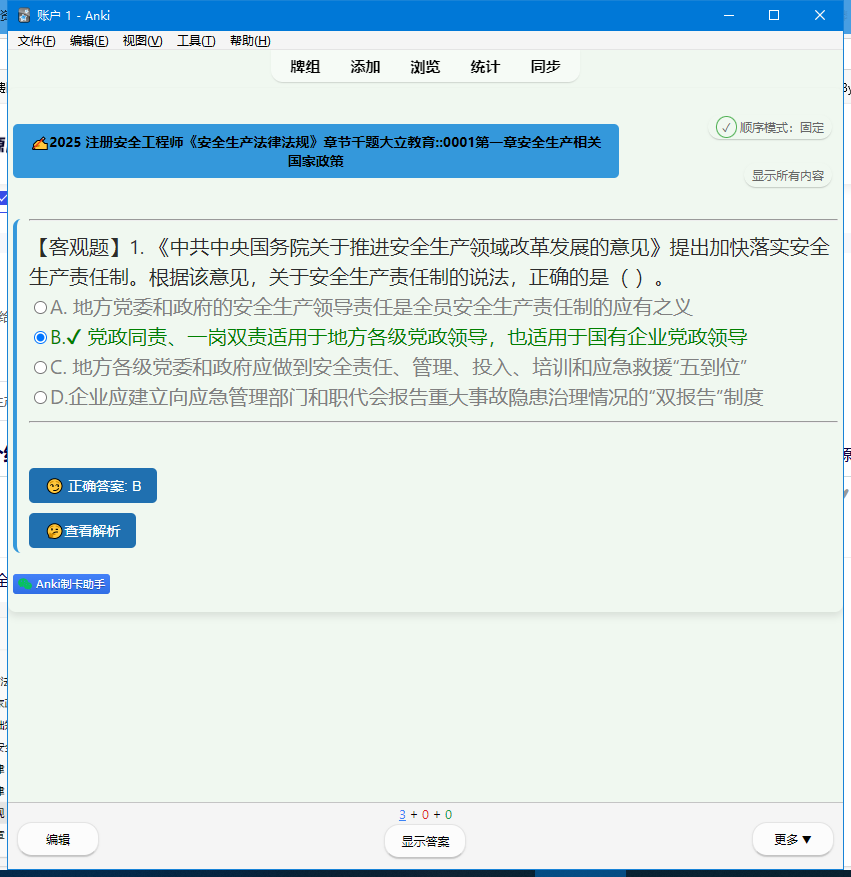The image size is (851, 877).
Task: Select radio option A 地方党委和政府
Action: click(40, 307)
